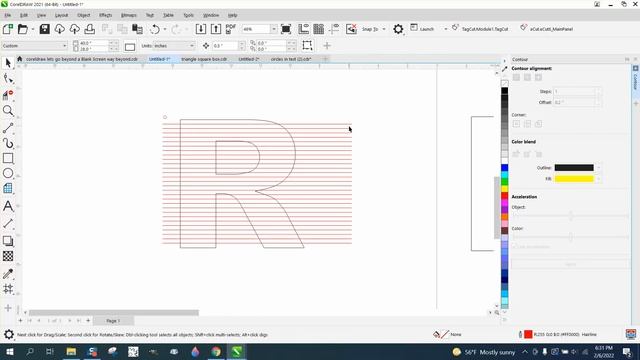Image resolution: width=640 pixels, height=360 pixels.
Task: Open the Bitmaps menu
Action: (129, 15)
